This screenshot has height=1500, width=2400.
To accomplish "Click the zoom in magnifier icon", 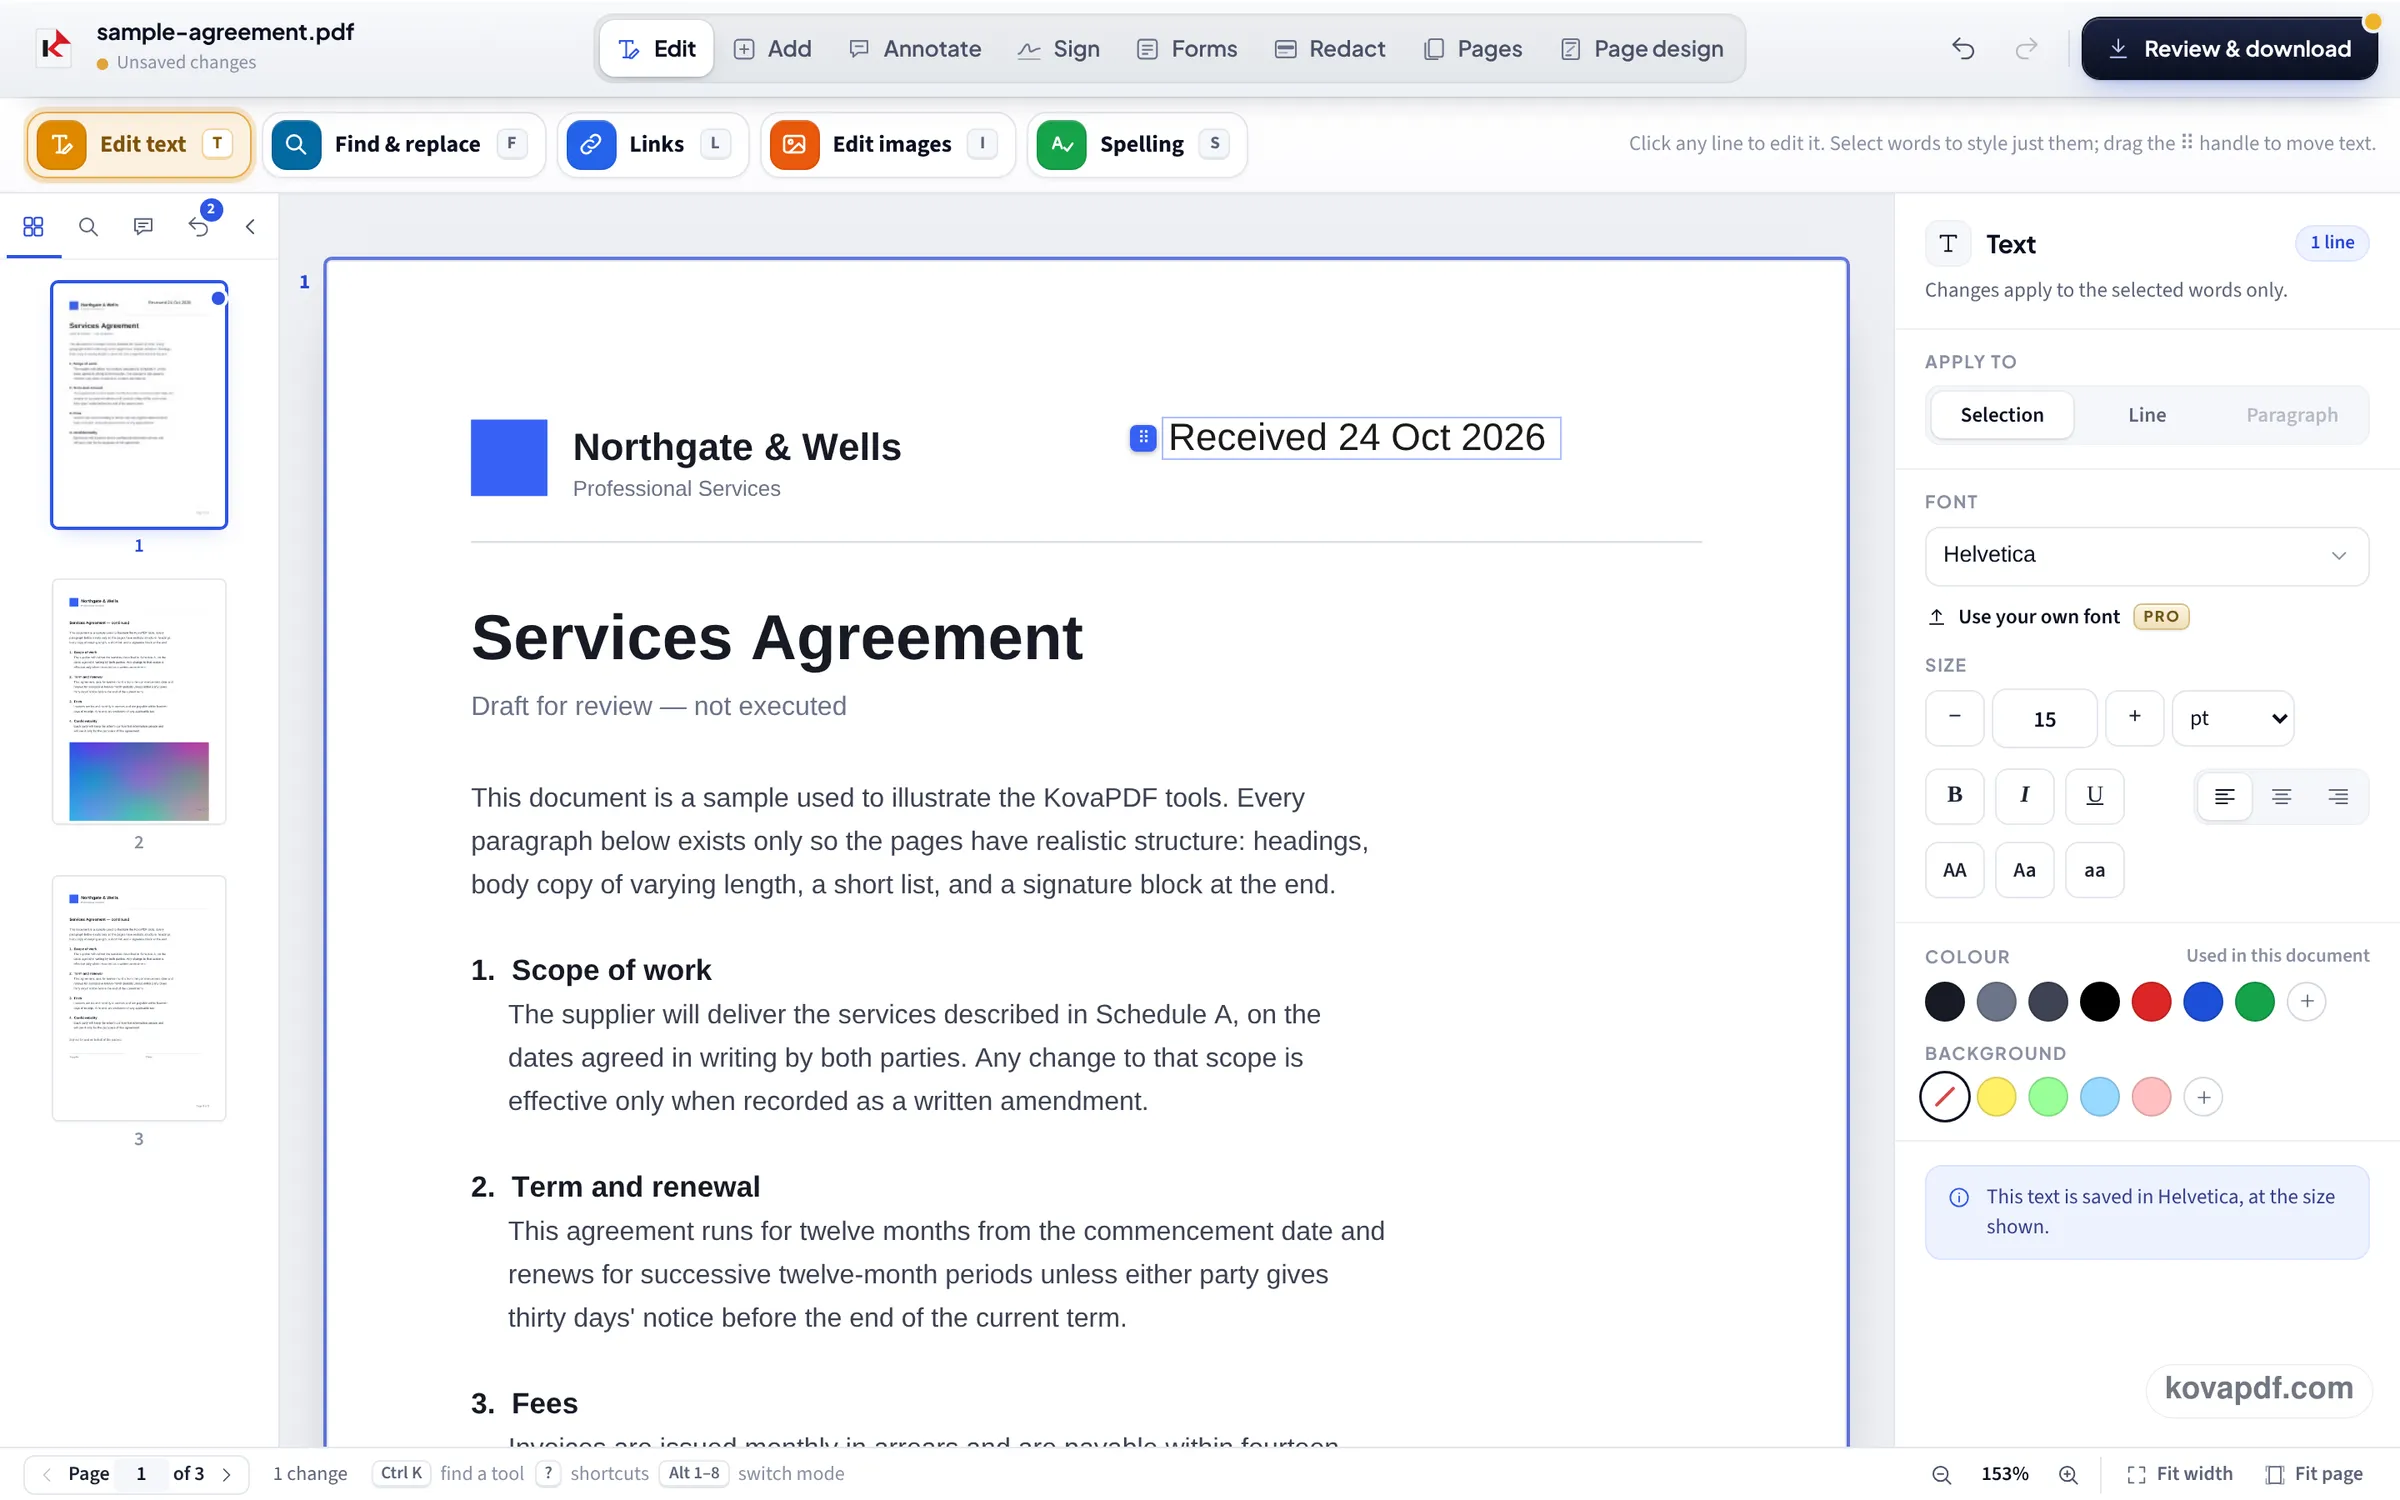I will click(x=2068, y=1474).
